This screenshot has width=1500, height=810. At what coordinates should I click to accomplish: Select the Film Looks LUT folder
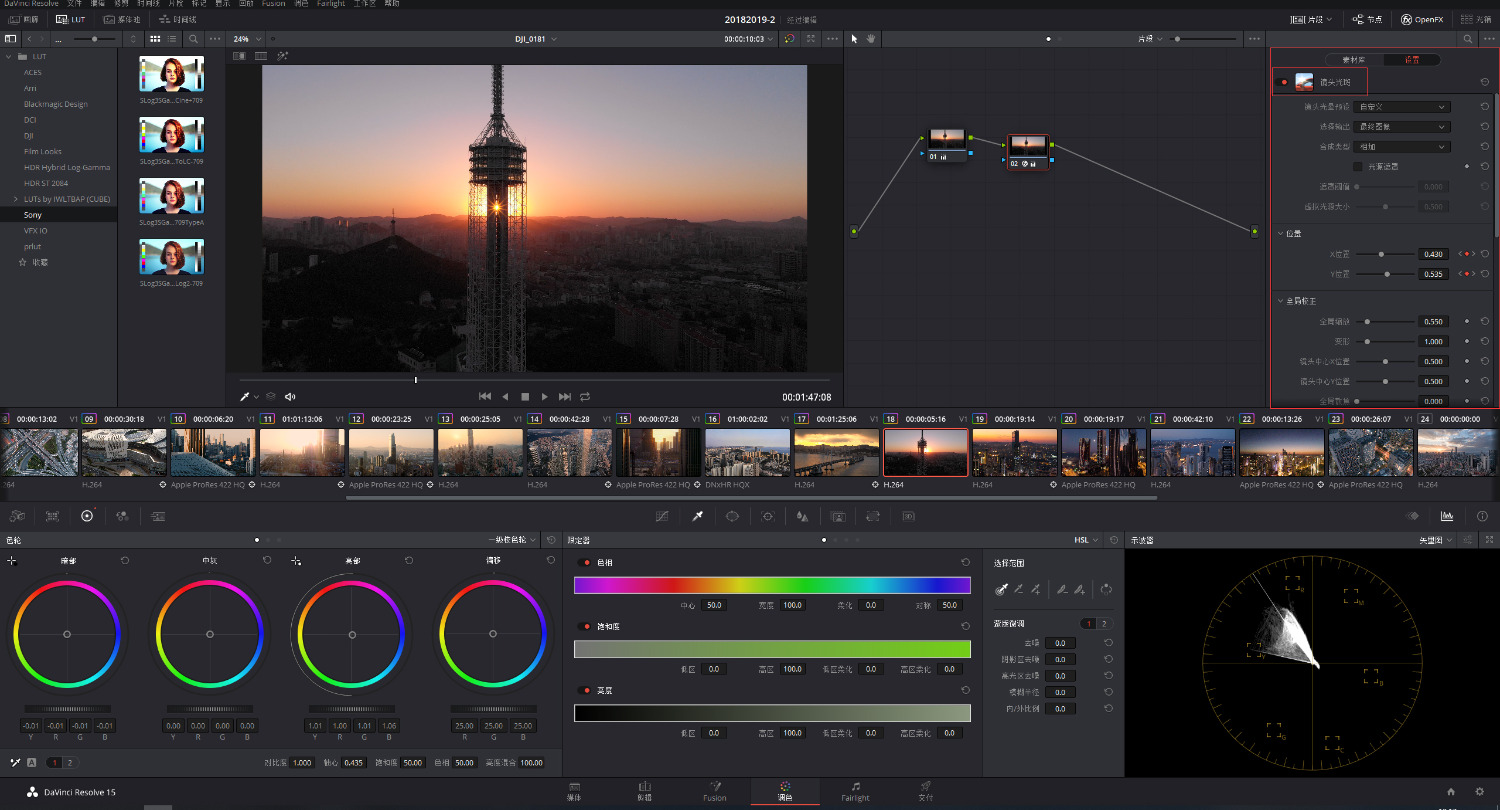[x=43, y=151]
